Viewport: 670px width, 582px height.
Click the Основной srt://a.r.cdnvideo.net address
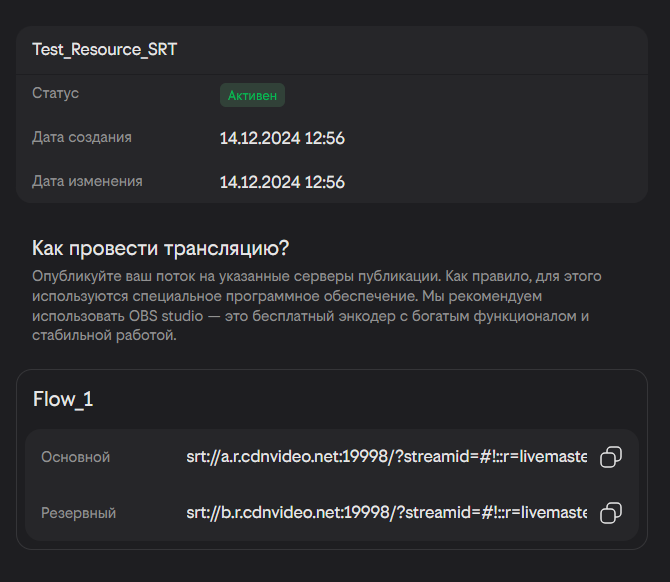point(386,457)
